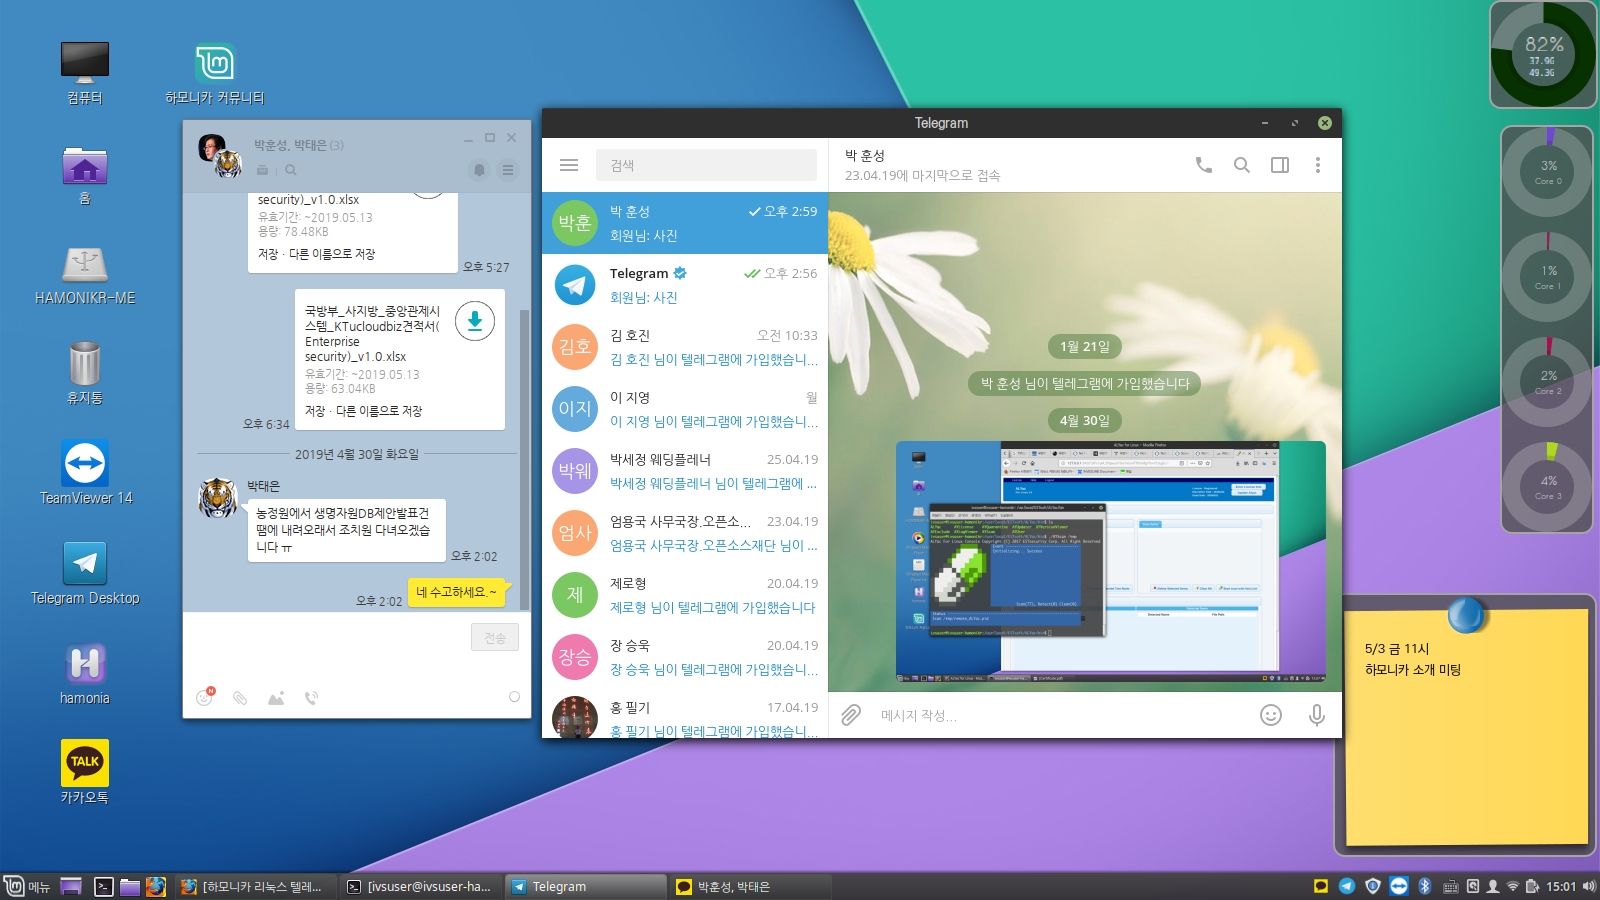This screenshot has height=900, width=1600.
Task: Search within the 박 훈성 chat
Action: pyautogui.click(x=1242, y=165)
